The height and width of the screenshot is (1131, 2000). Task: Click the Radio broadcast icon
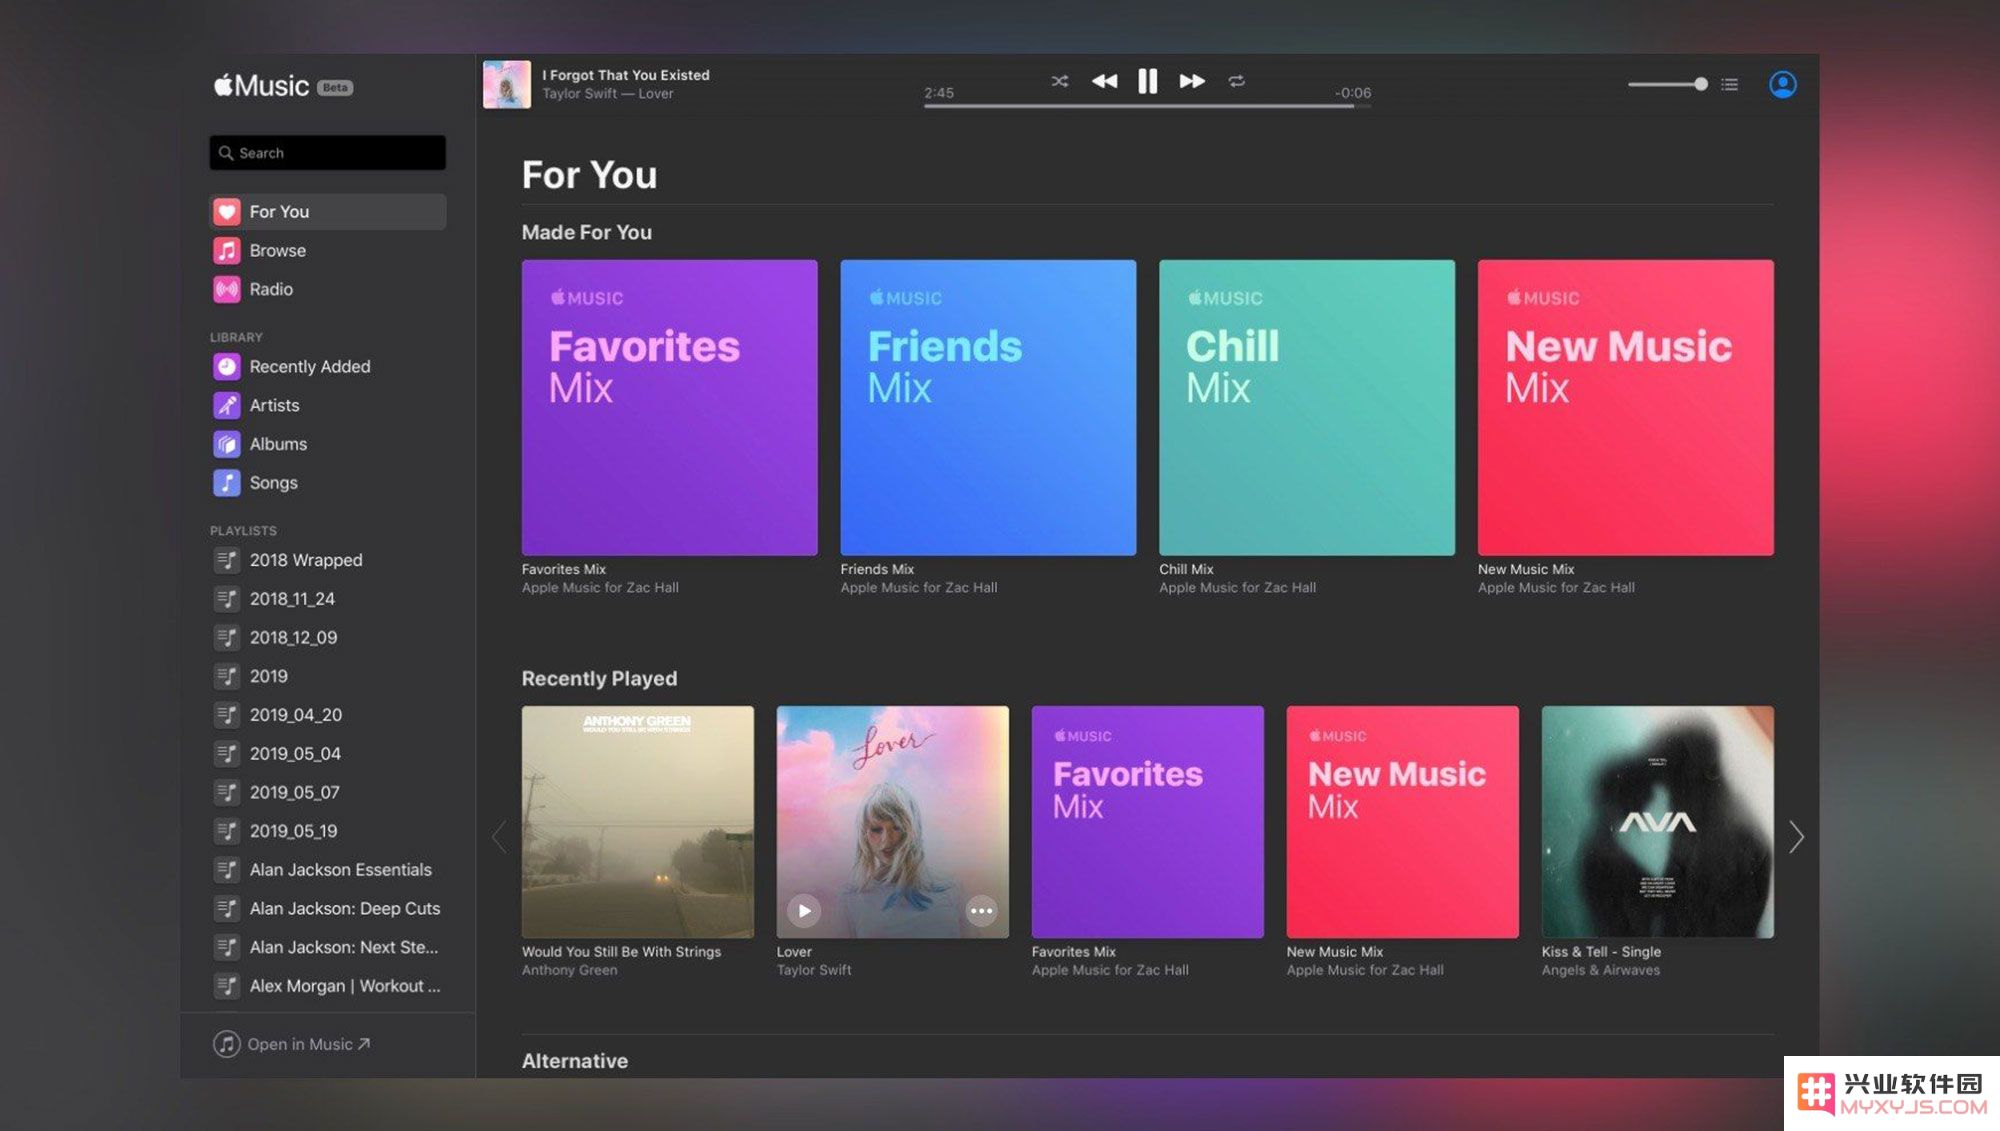(227, 289)
